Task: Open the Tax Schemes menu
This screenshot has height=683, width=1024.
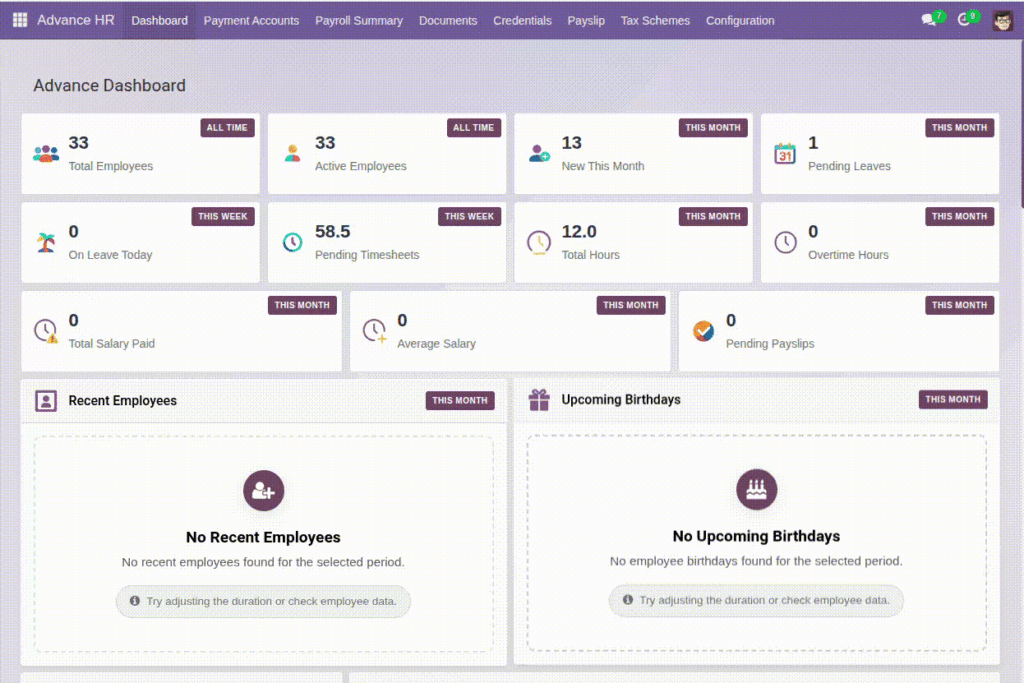Action: tap(655, 20)
